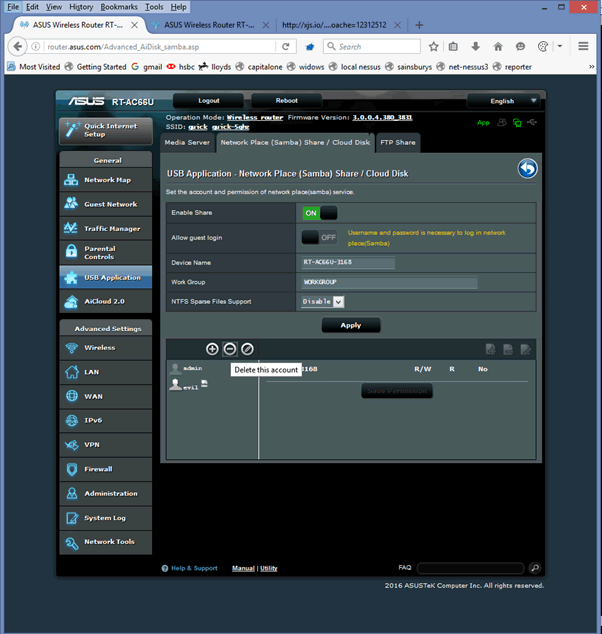Open Quick Internet Setup
Viewport: 602px width, 634px height.
tap(106, 131)
